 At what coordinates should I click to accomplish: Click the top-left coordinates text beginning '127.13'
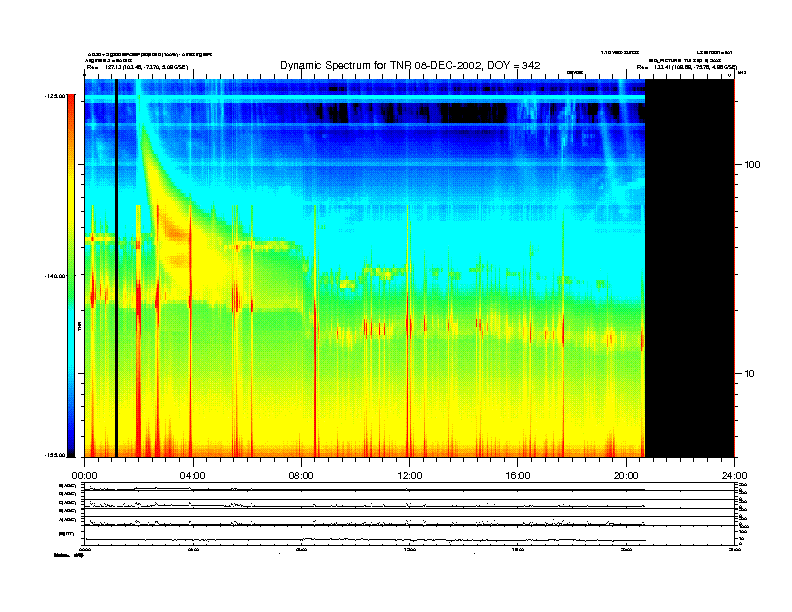point(145,67)
